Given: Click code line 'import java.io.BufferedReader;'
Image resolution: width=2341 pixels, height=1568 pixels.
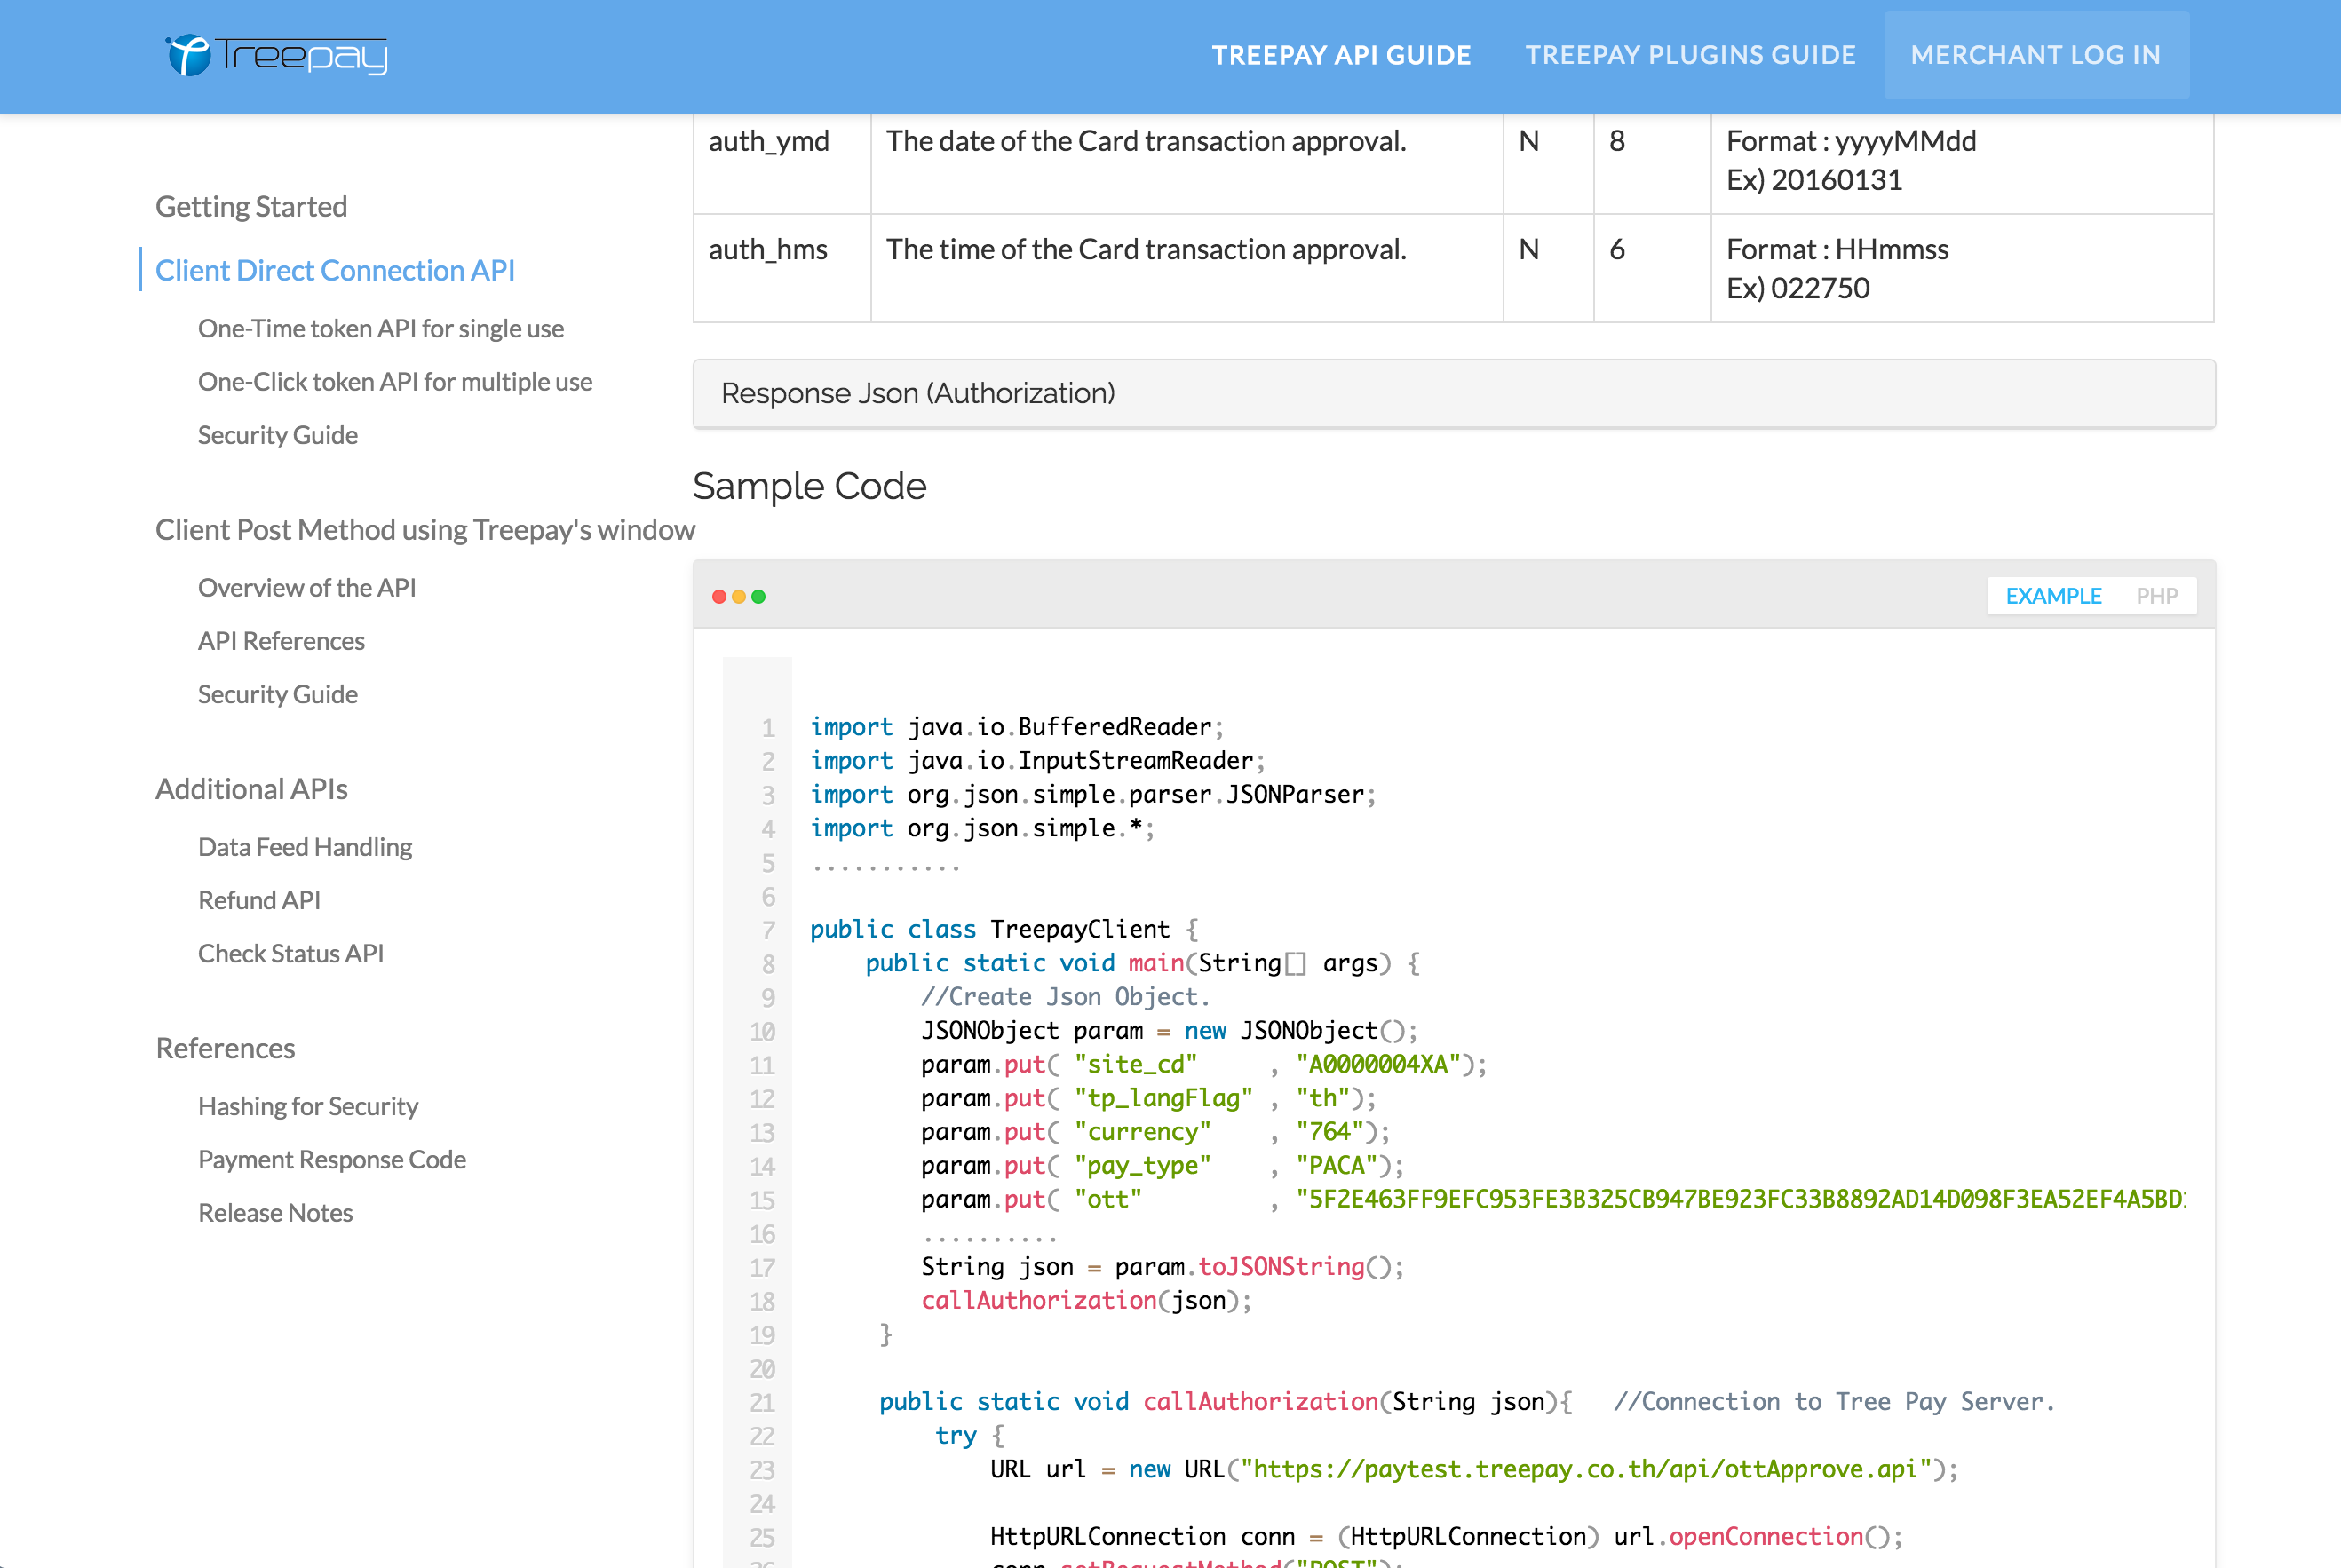Looking at the screenshot, I should click(x=1017, y=727).
